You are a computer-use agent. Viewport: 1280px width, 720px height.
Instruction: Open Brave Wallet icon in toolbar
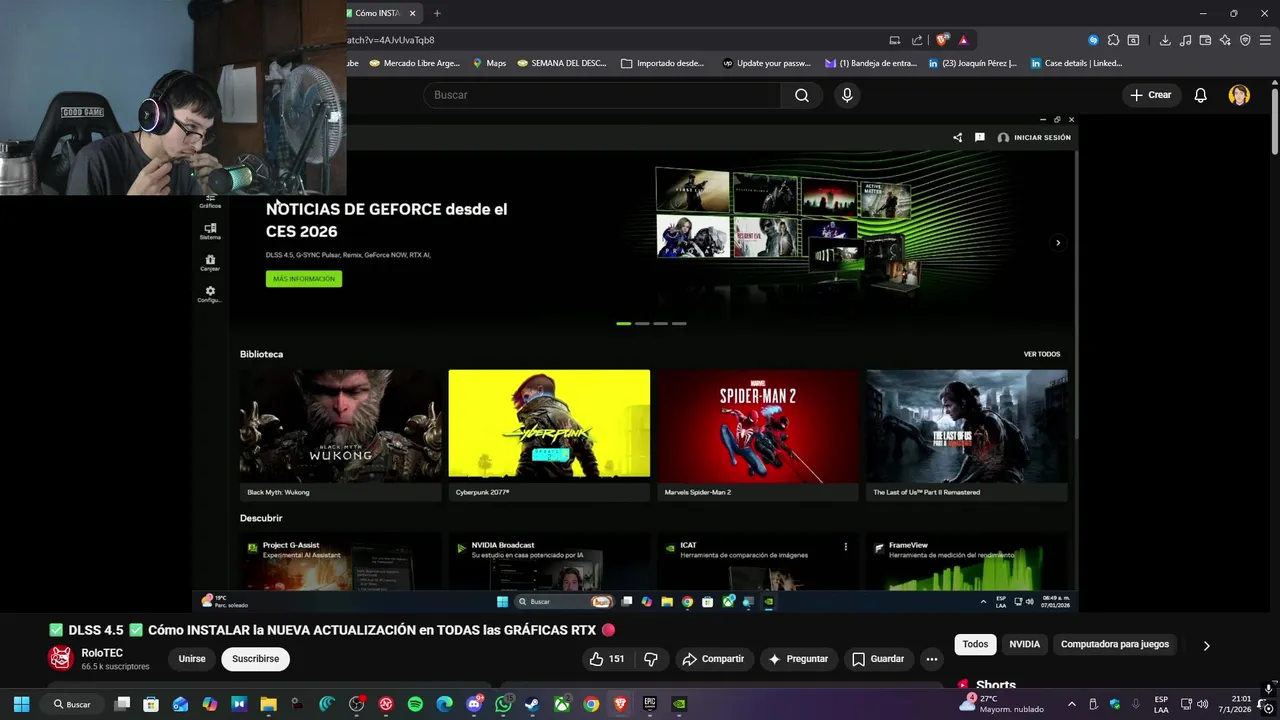pyautogui.click(x=1205, y=40)
